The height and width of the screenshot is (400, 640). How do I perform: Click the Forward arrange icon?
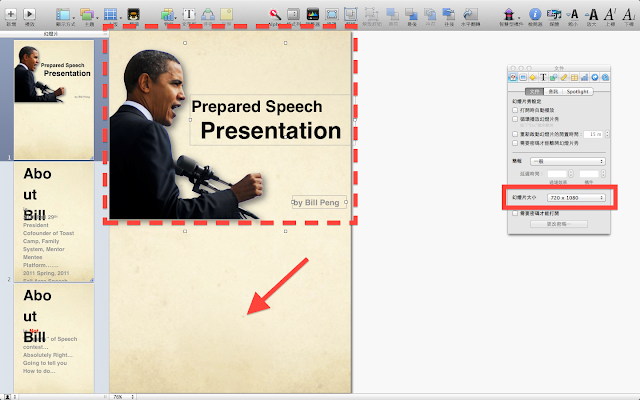(x=430, y=14)
